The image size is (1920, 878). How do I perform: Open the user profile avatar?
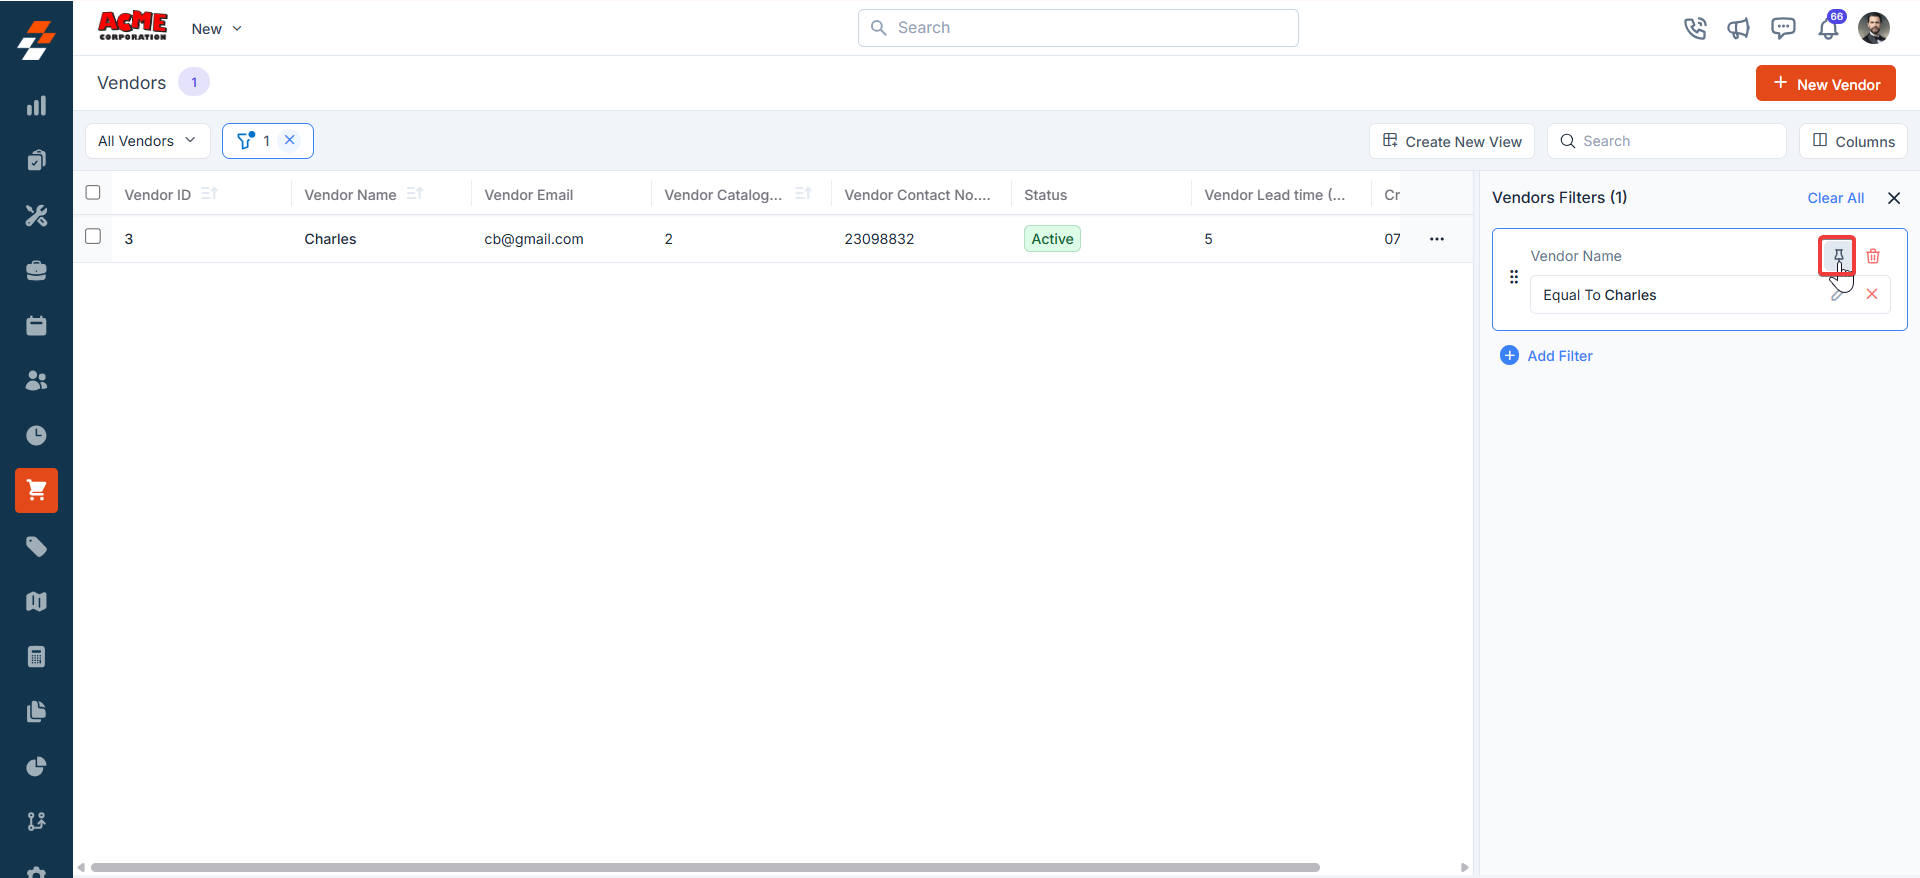[1874, 28]
